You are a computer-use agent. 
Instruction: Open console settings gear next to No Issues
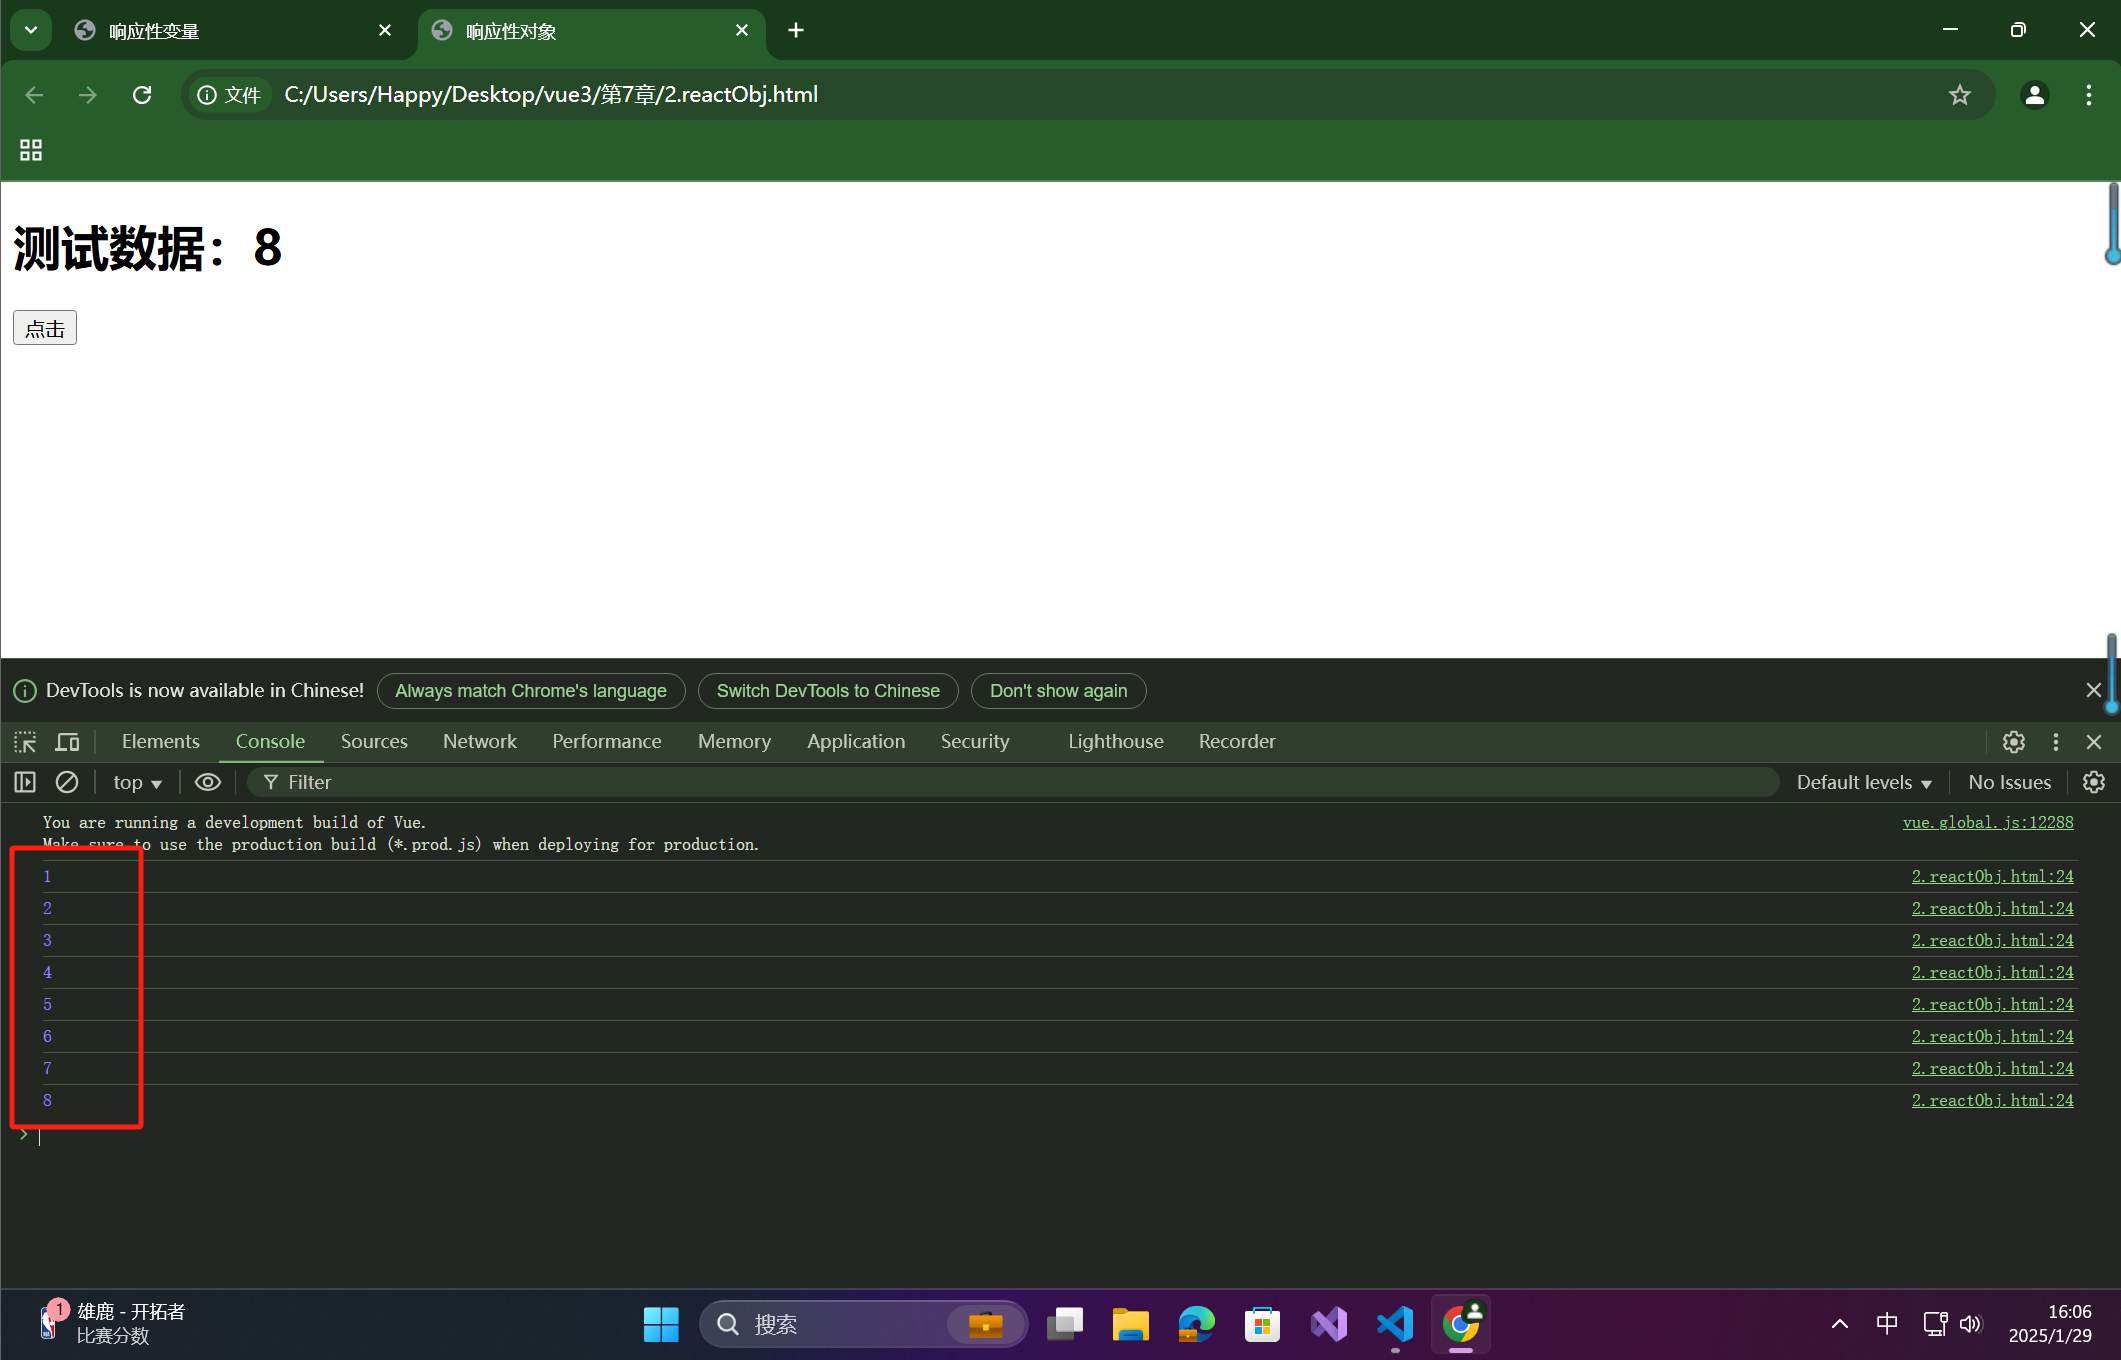(x=2095, y=782)
